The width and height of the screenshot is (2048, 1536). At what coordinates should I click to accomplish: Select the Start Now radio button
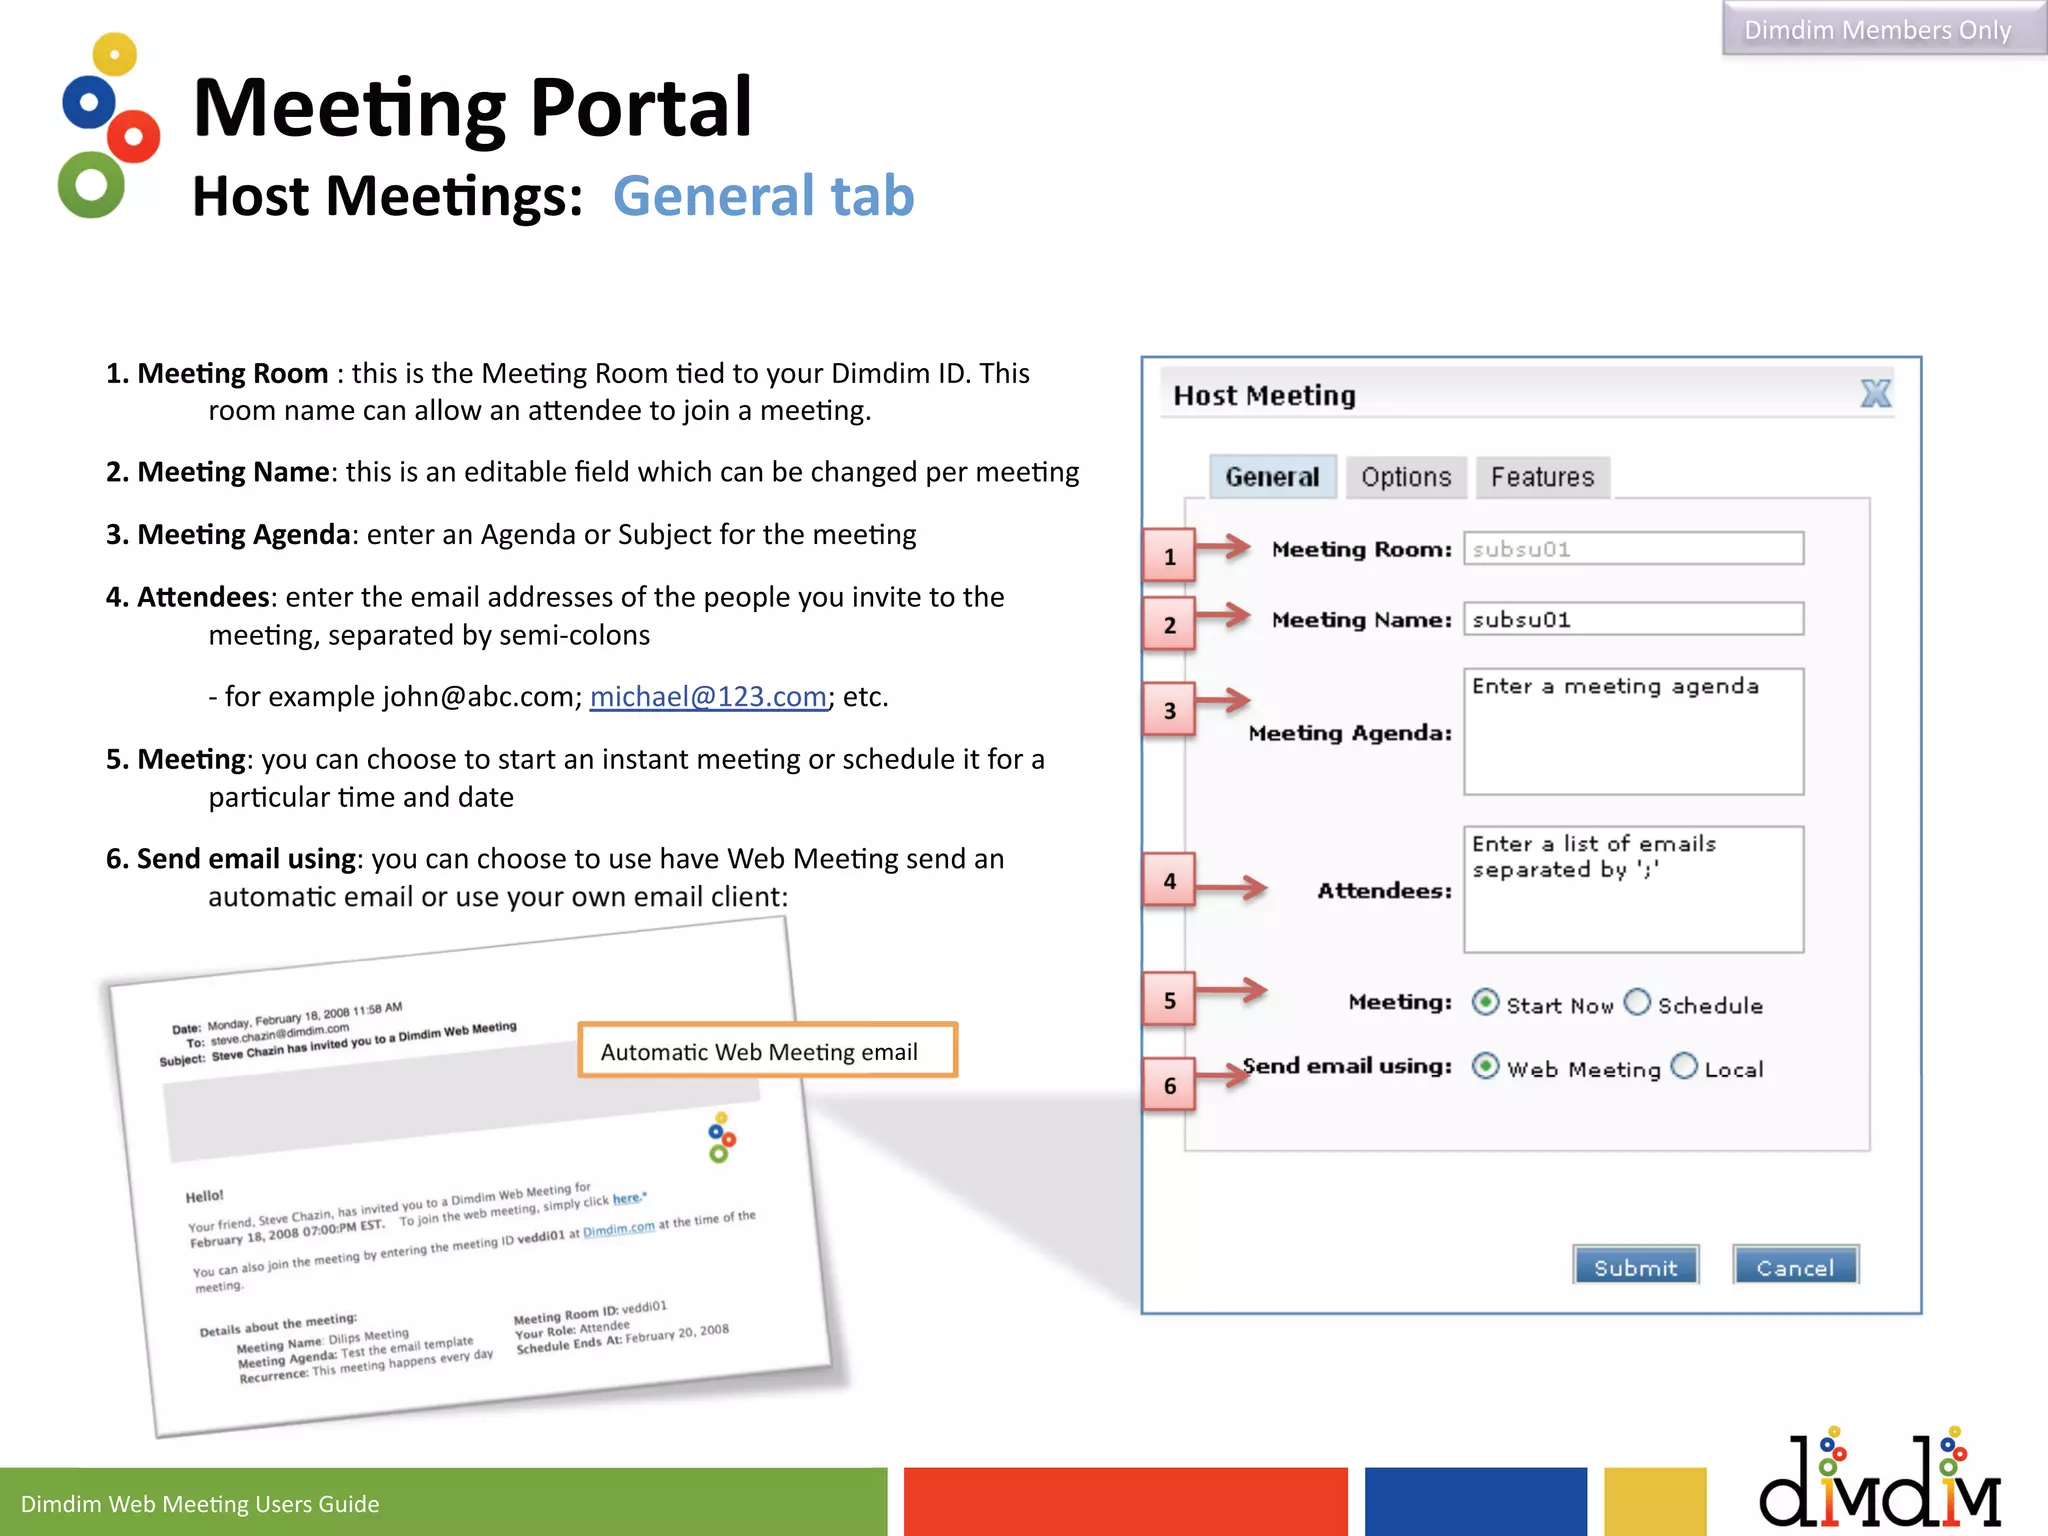pos(1486,1002)
